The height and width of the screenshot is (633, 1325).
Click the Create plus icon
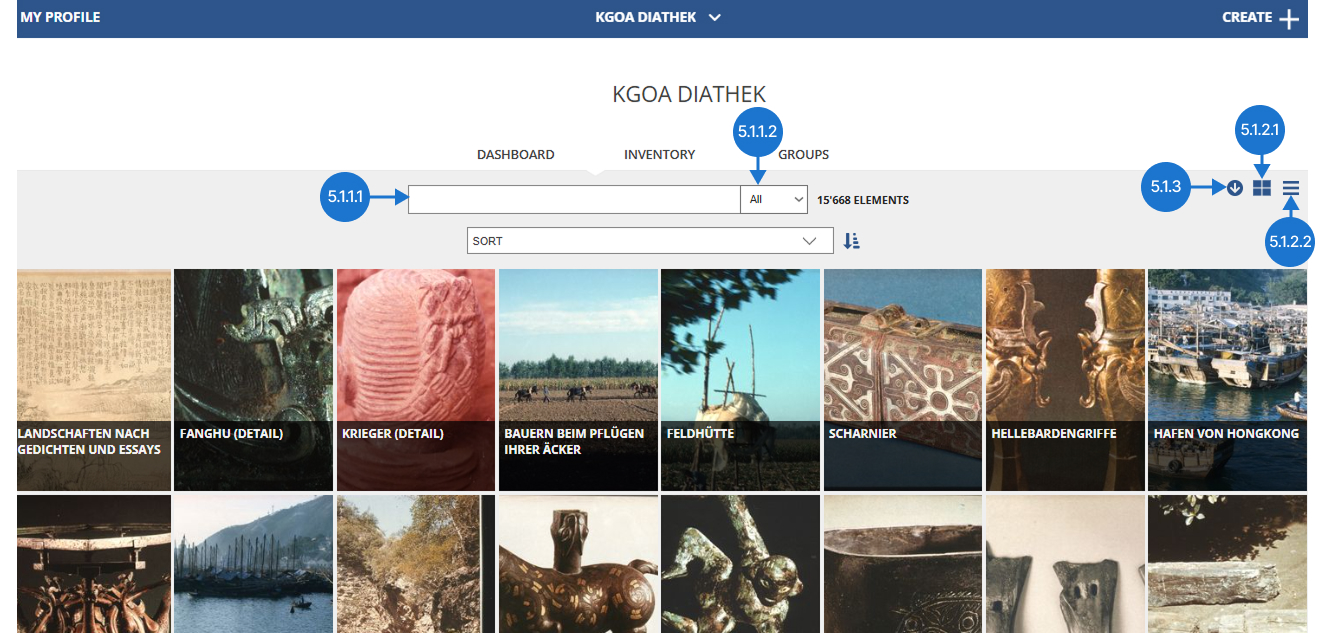coord(1289,18)
